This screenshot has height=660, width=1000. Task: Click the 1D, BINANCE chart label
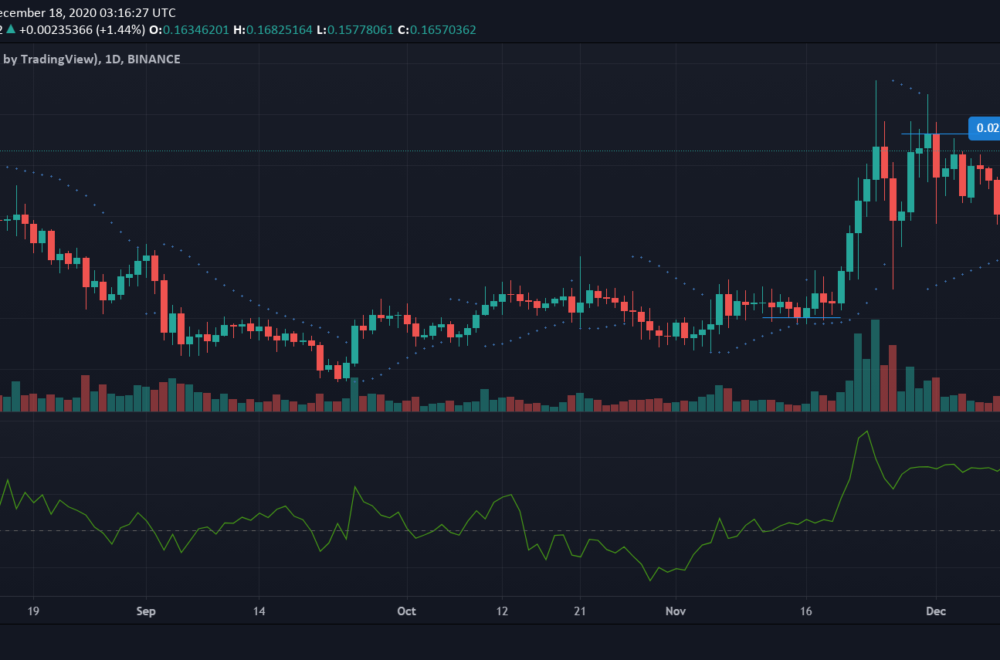point(142,59)
